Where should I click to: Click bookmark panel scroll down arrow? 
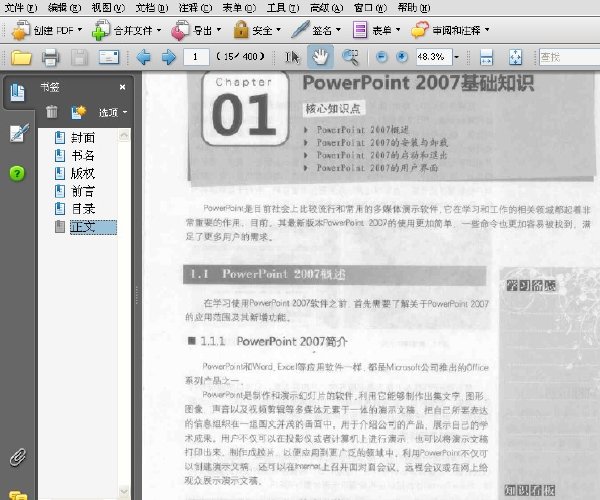pos(124,491)
